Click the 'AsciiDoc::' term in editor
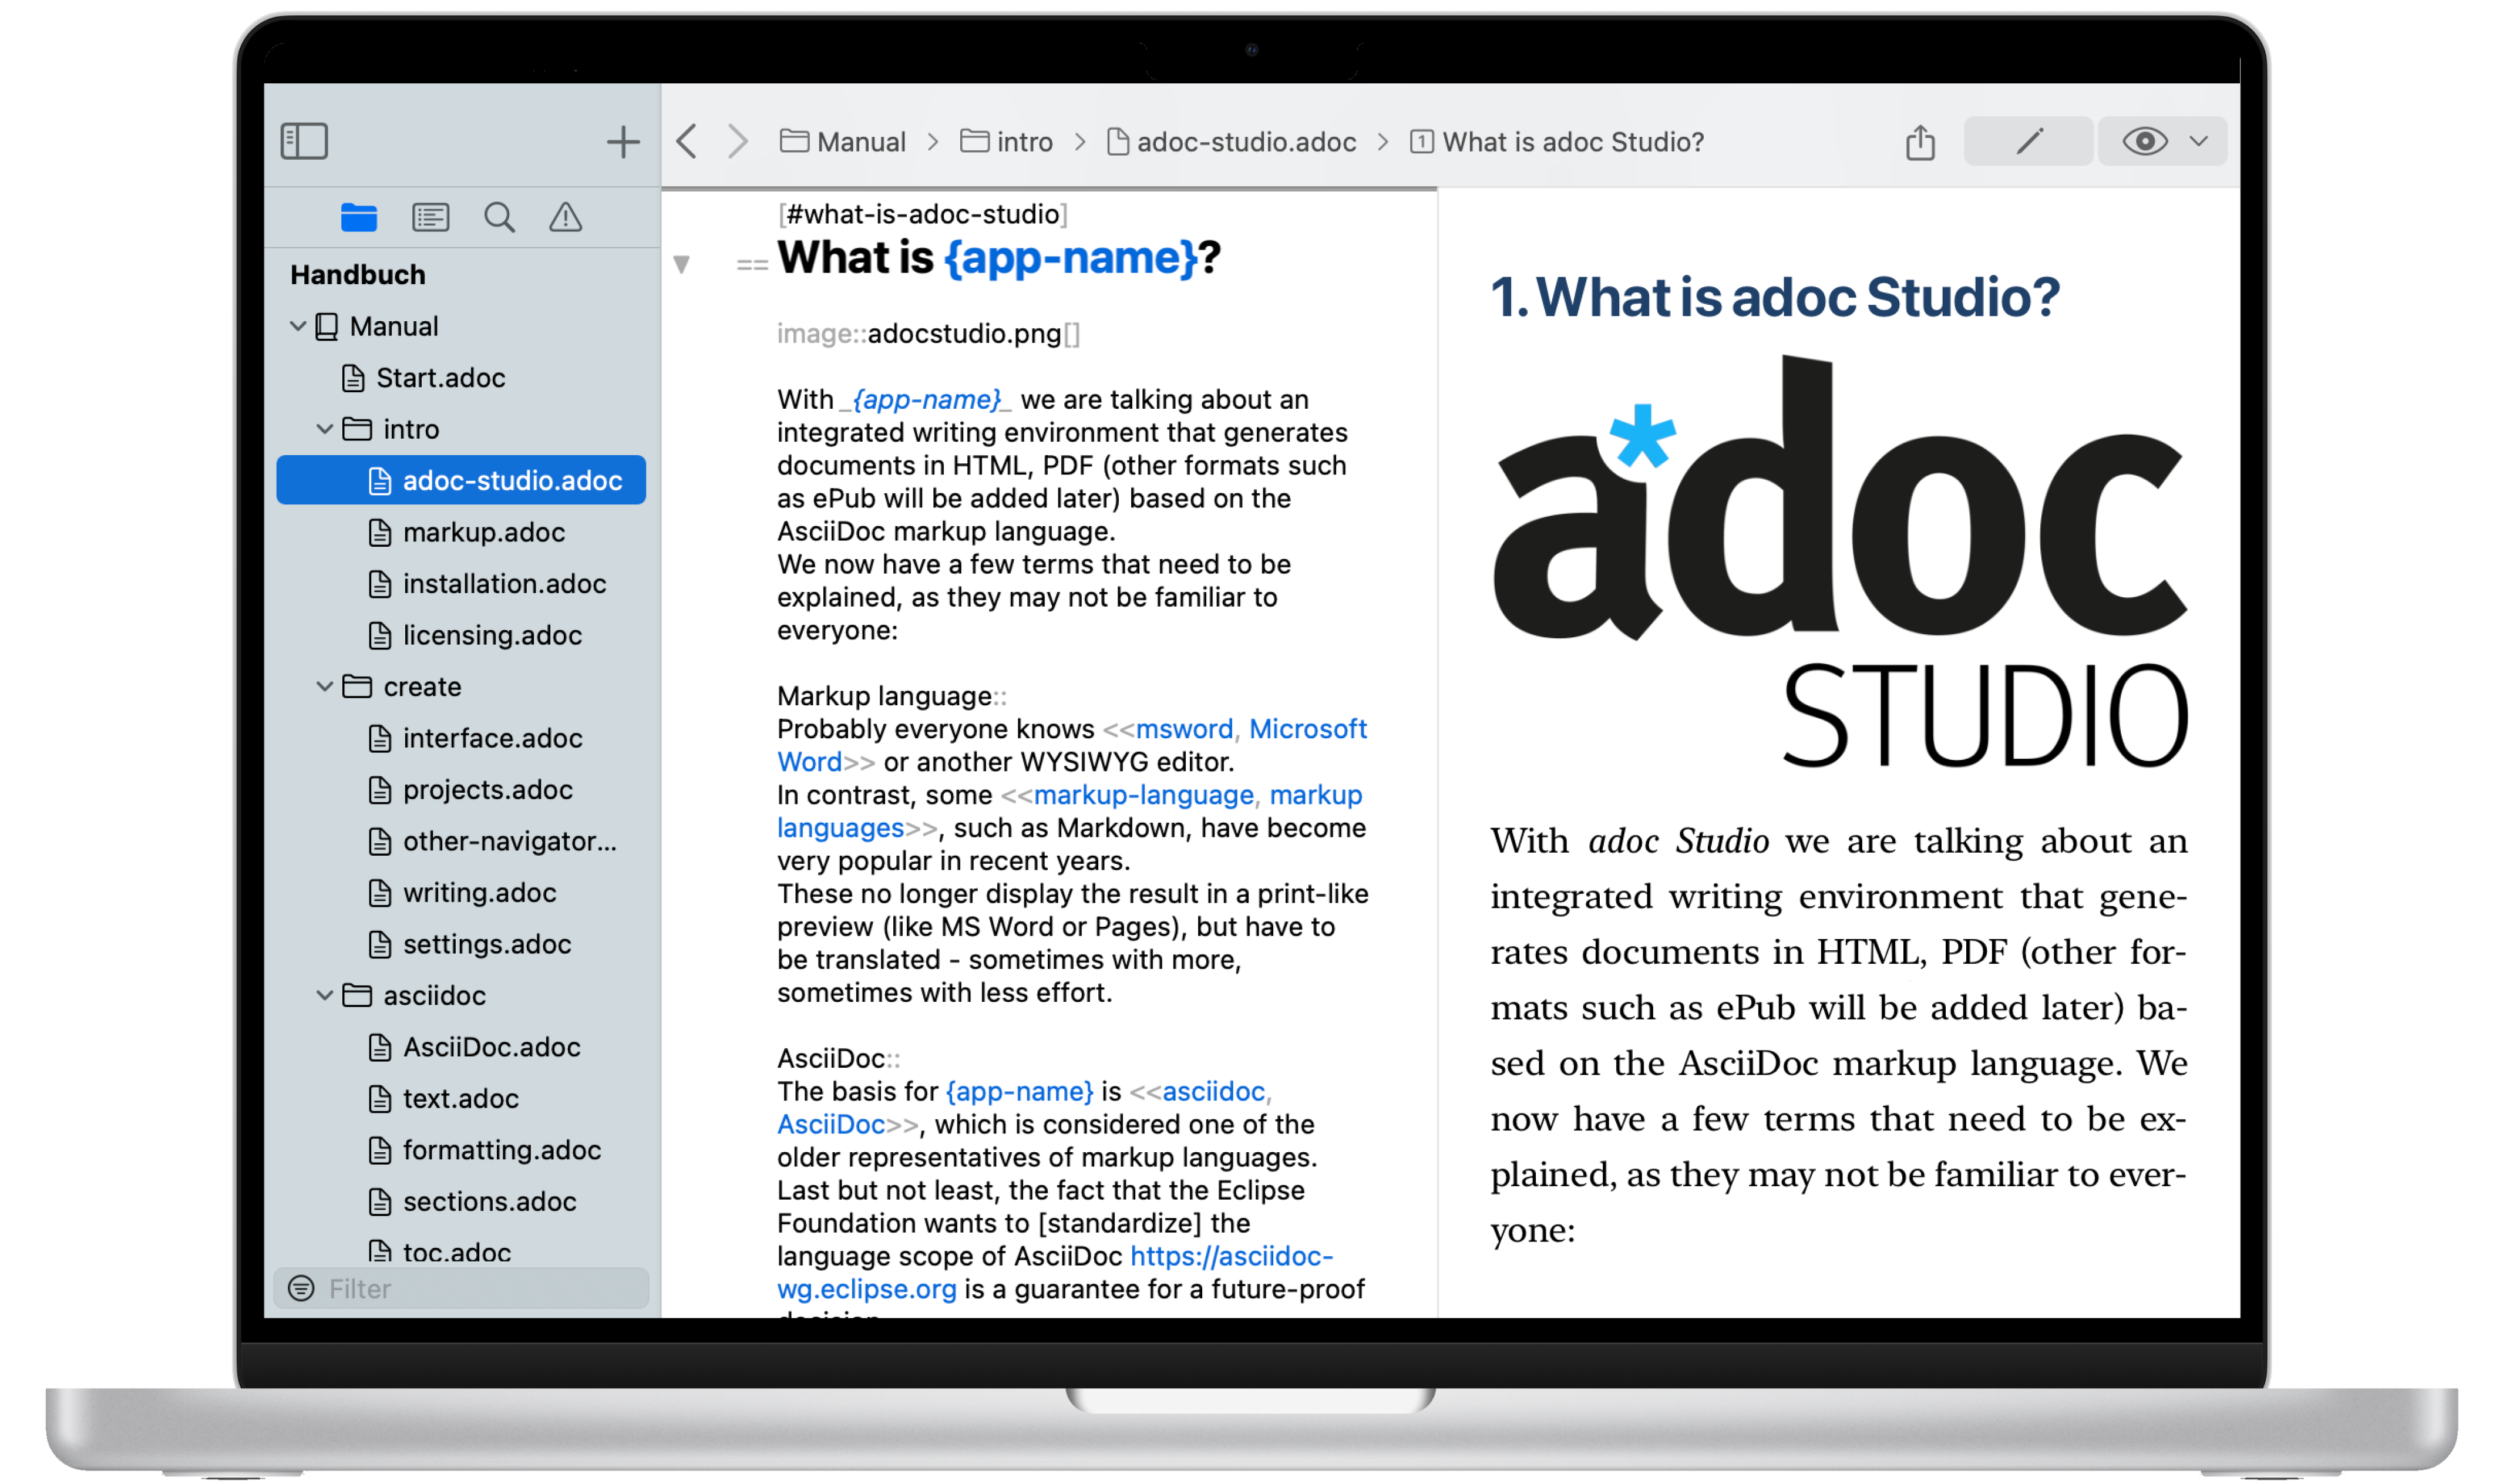Image resolution: width=2496 pixels, height=1484 pixels. point(838,1058)
